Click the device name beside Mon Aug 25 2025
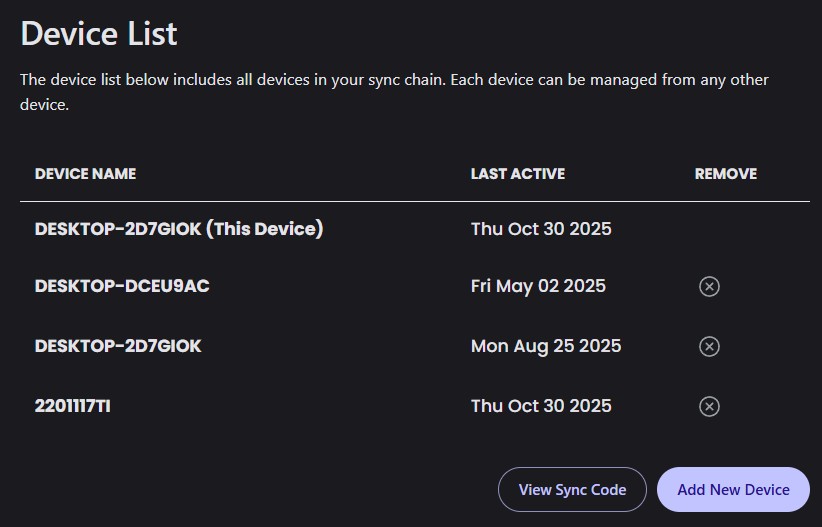This screenshot has height=527, width=822. tap(118, 346)
